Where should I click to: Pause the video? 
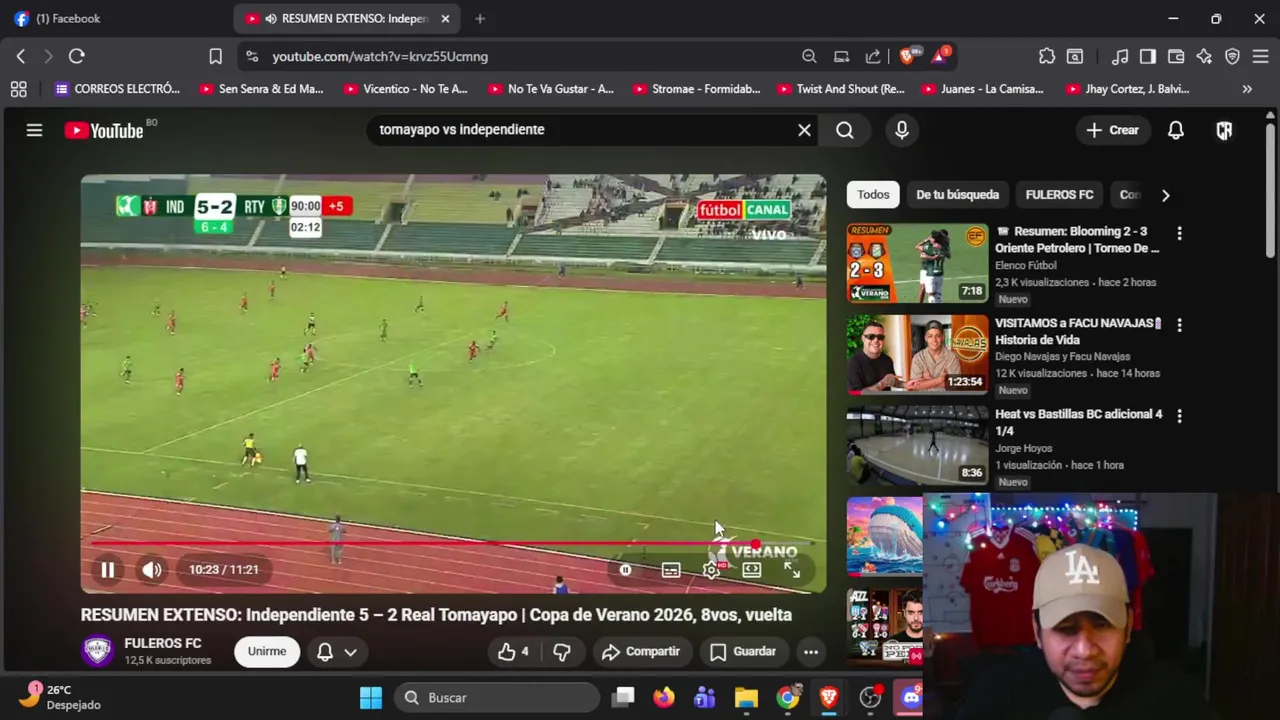107,570
